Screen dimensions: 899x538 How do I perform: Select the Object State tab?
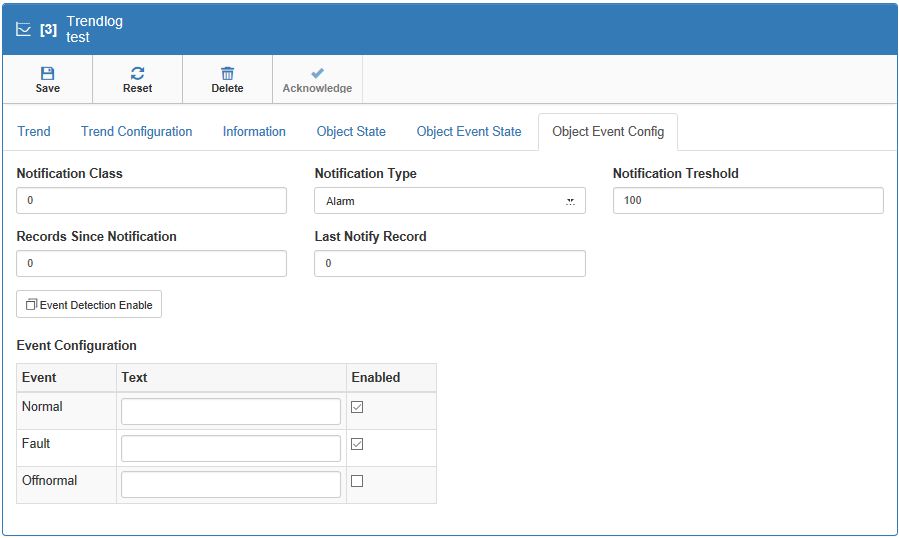(x=351, y=131)
